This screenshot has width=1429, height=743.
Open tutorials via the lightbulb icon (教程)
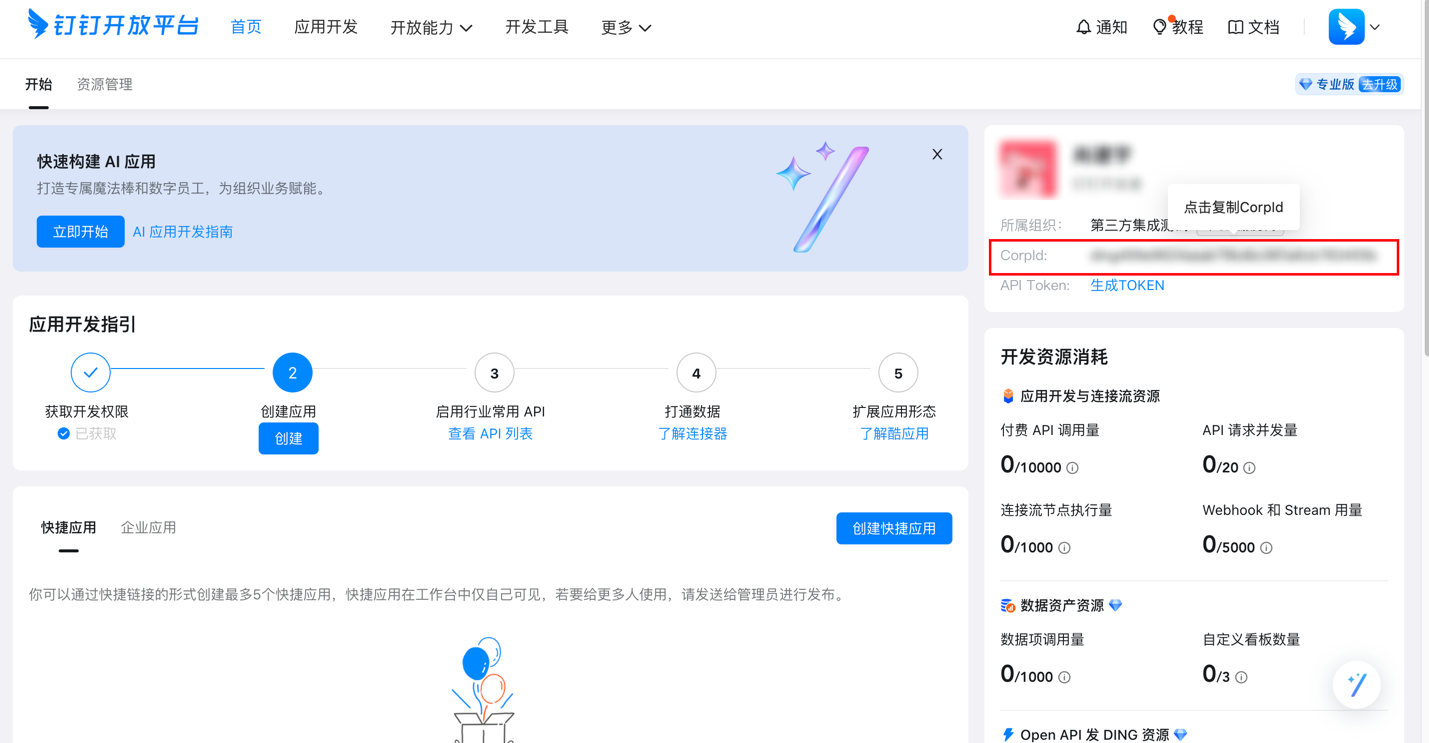(x=1160, y=27)
